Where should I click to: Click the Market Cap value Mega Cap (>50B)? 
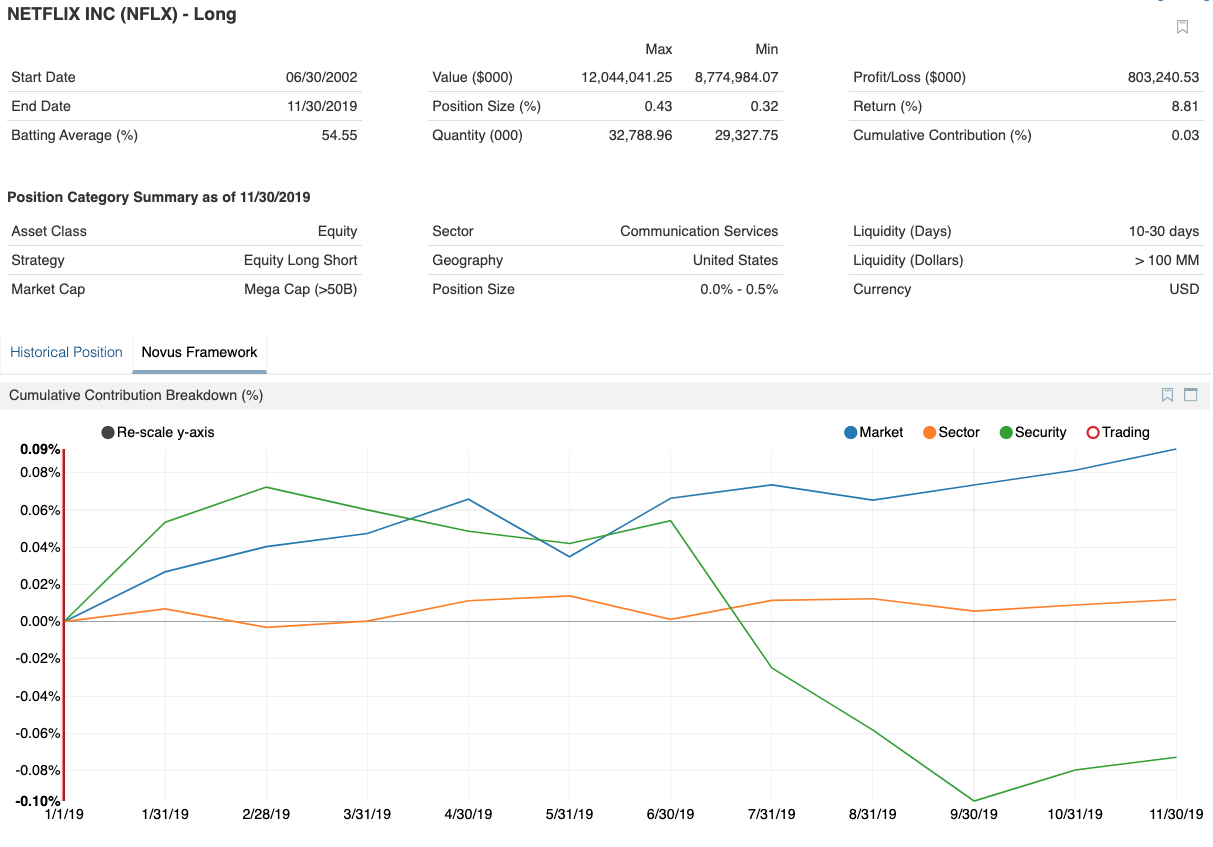(x=300, y=289)
